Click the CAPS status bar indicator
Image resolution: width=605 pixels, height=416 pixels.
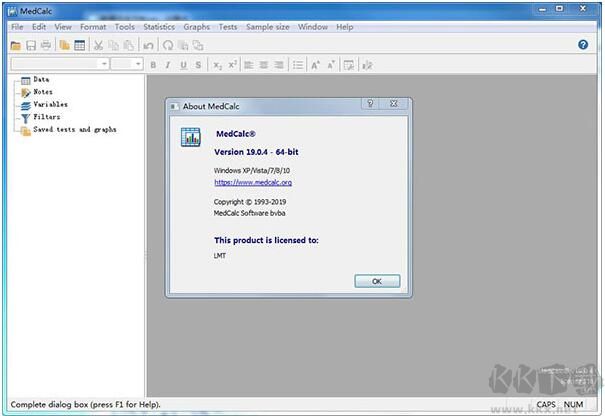click(546, 404)
